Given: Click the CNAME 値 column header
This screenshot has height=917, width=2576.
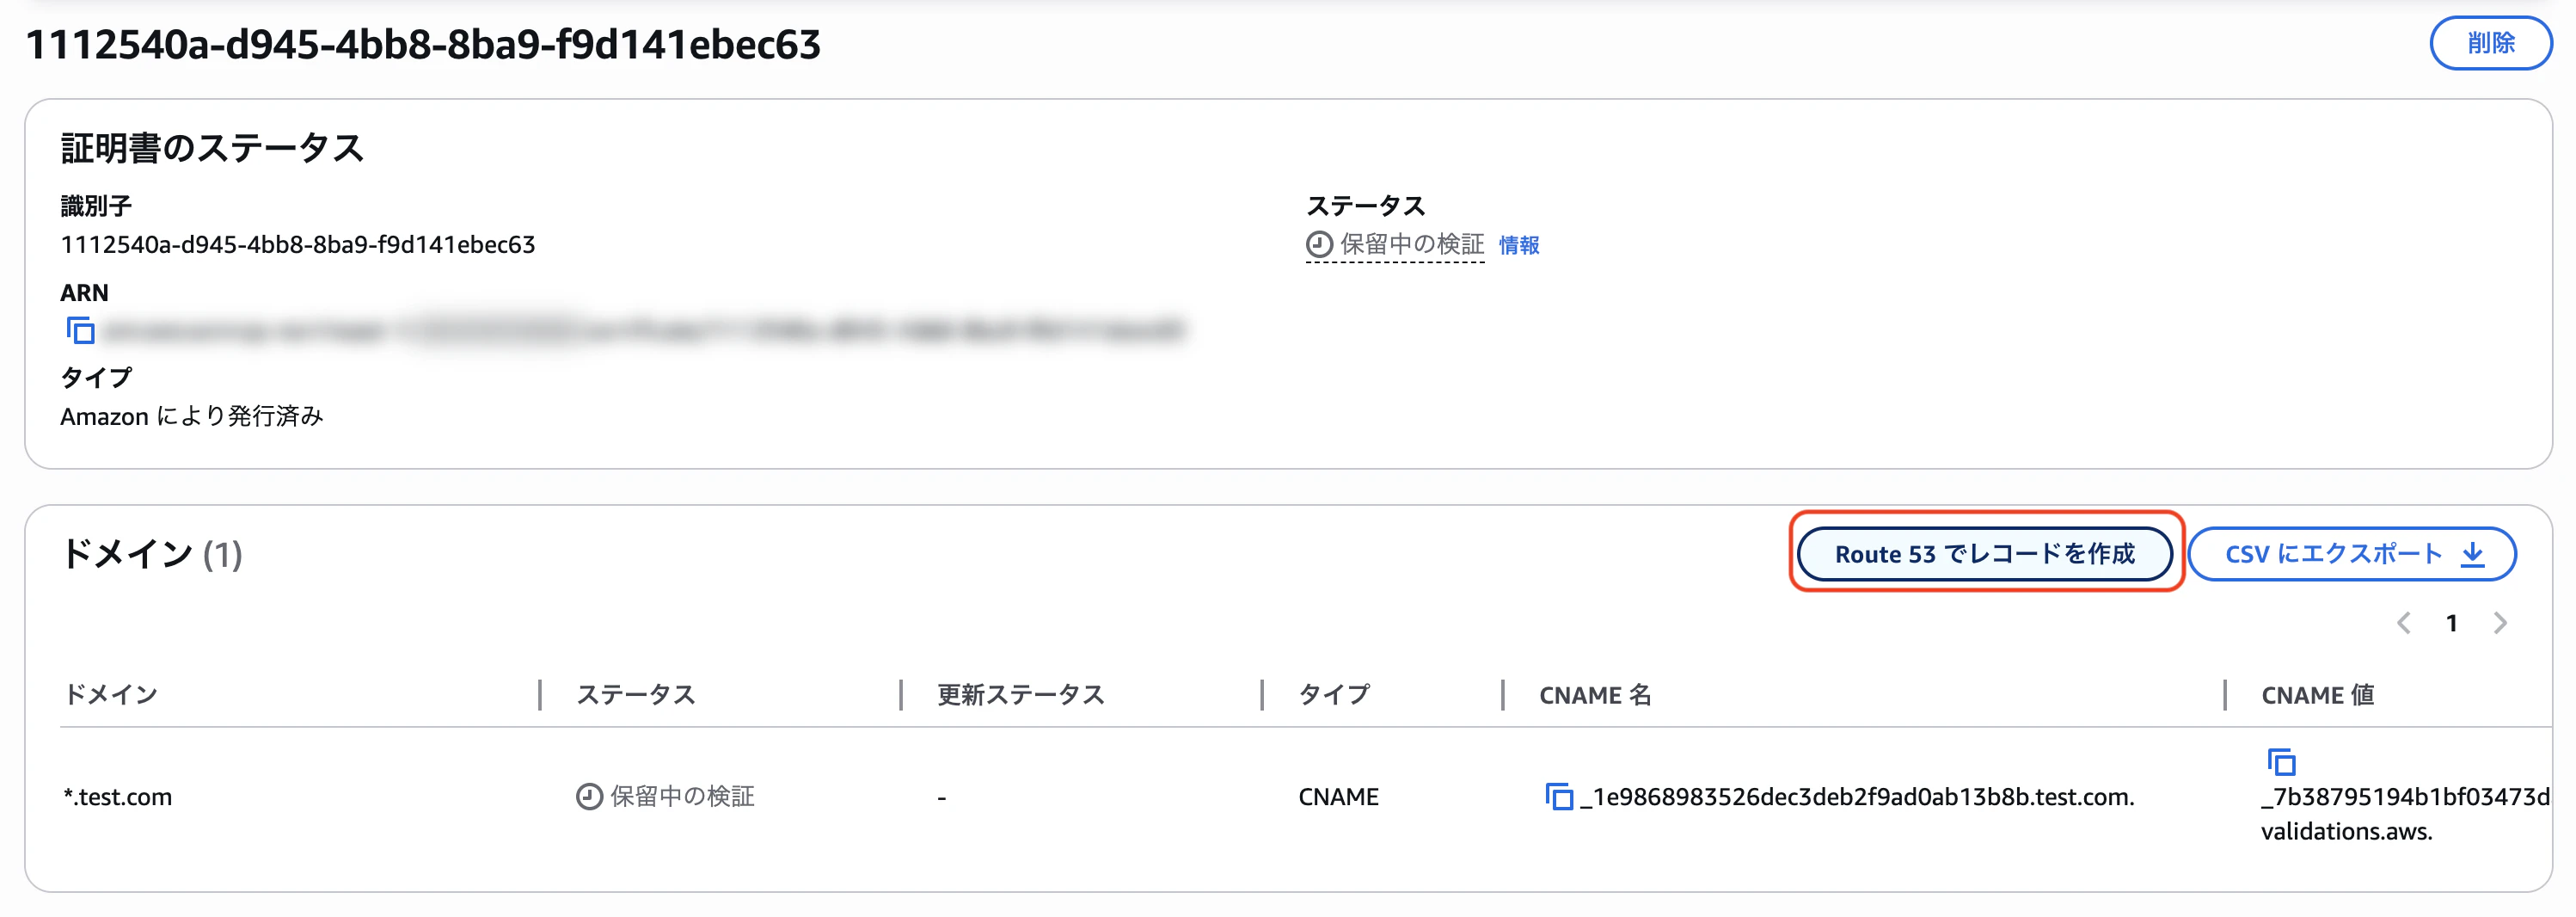Looking at the screenshot, I should (2318, 695).
